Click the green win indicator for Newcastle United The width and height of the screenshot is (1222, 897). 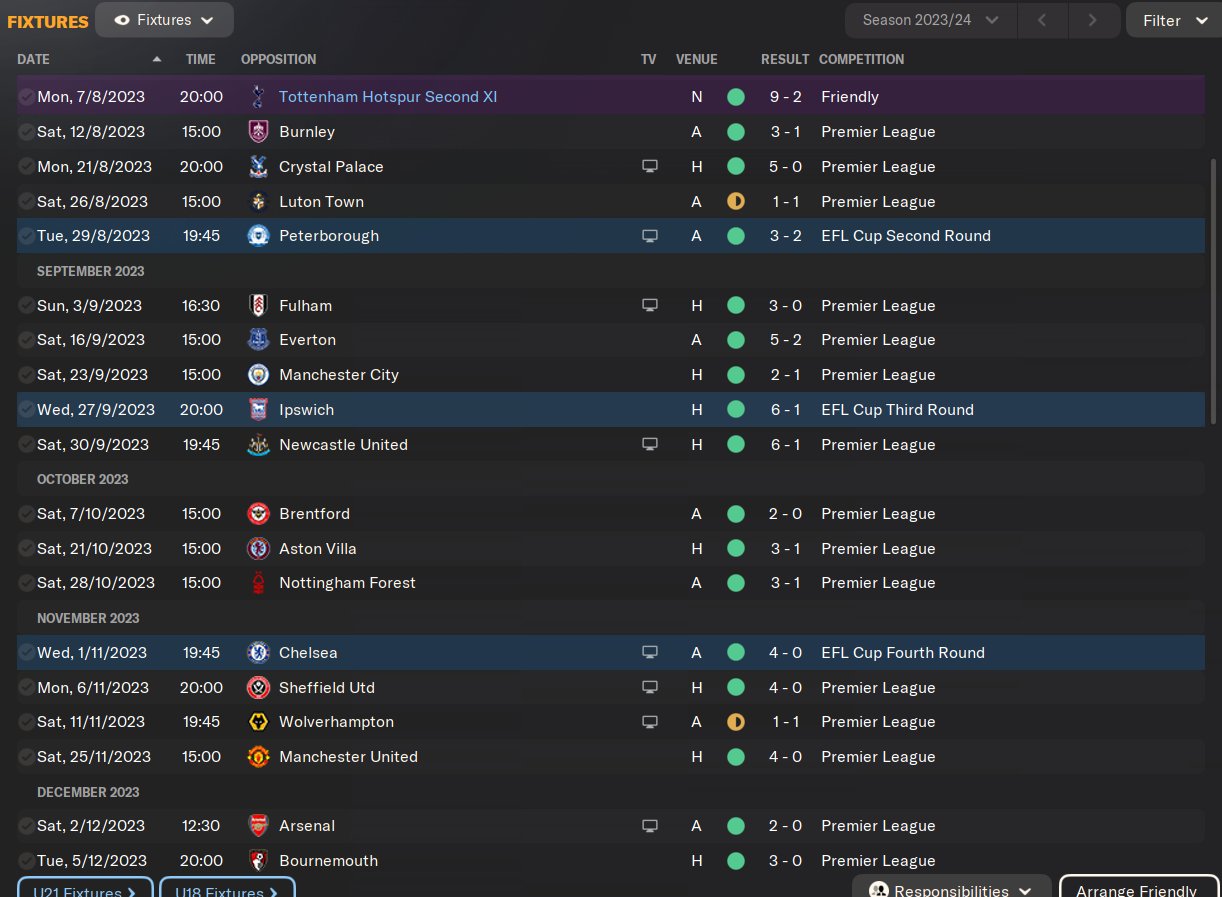click(x=736, y=445)
